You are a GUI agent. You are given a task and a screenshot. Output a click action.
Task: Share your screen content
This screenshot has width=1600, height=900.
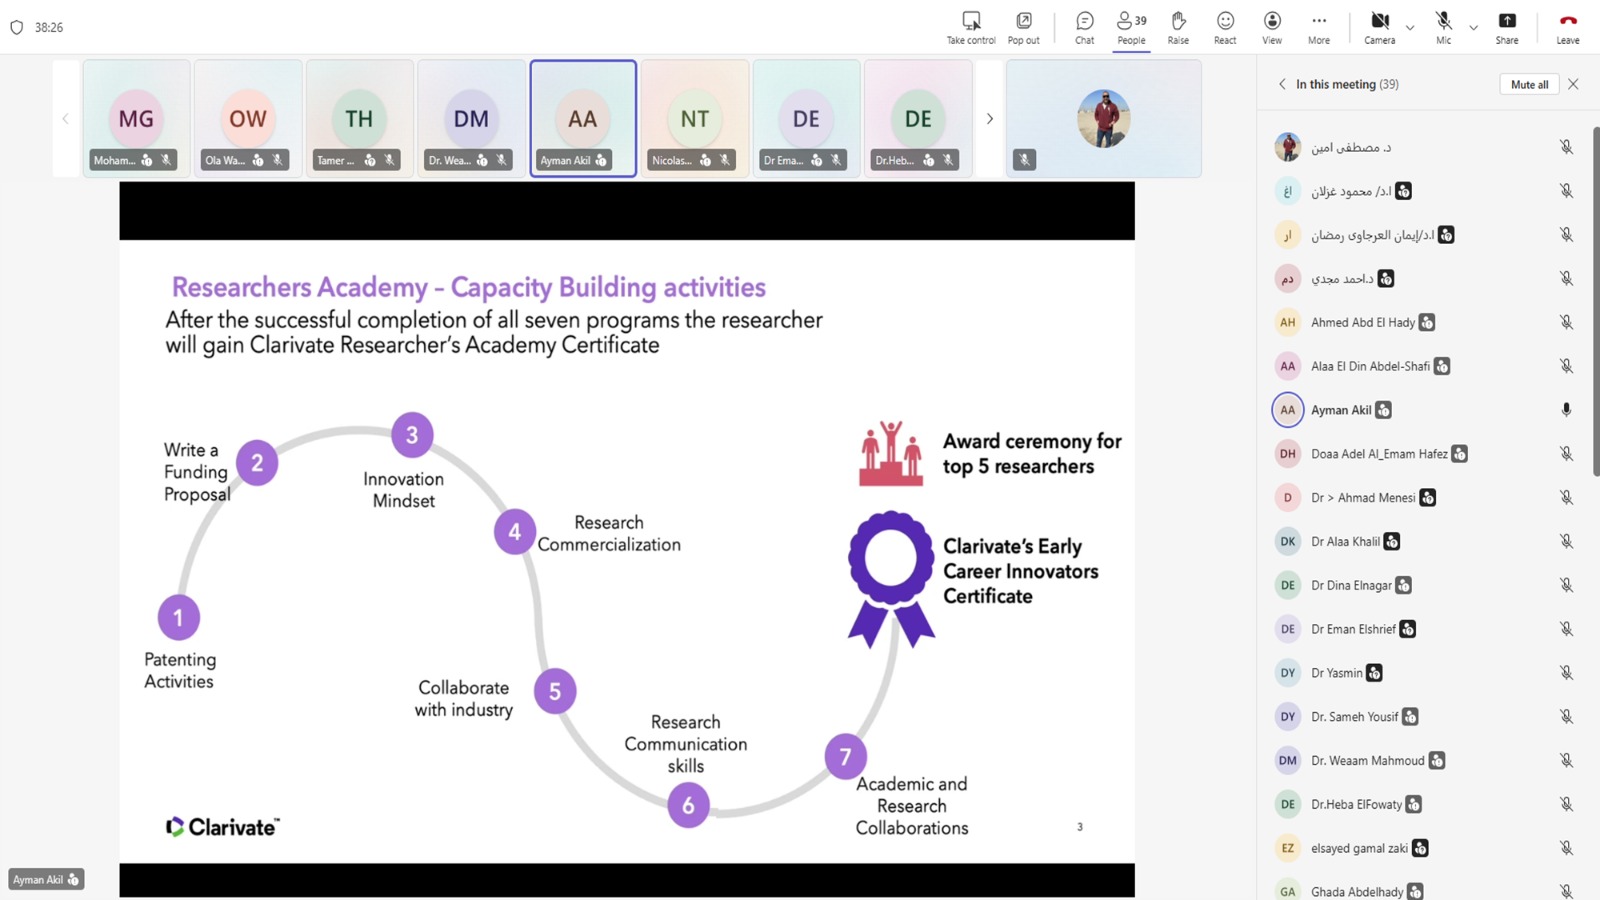[x=1506, y=27]
